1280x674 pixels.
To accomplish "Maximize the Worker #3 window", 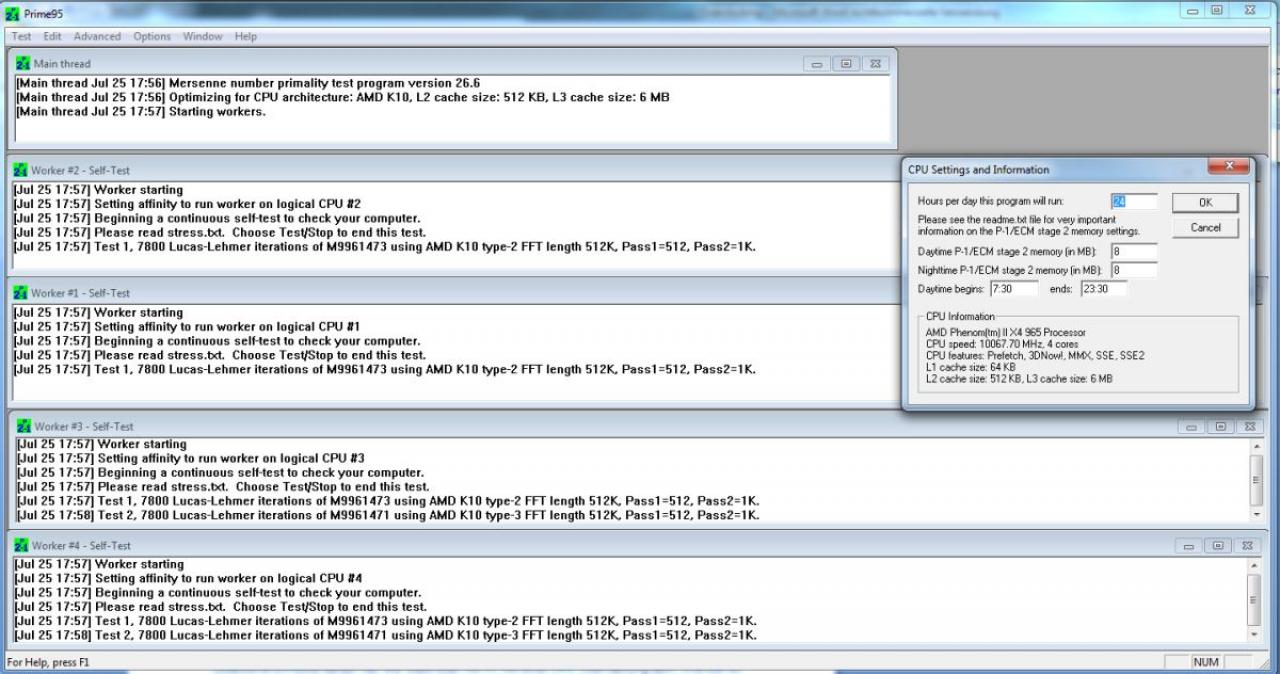I will tap(1219, 427).
